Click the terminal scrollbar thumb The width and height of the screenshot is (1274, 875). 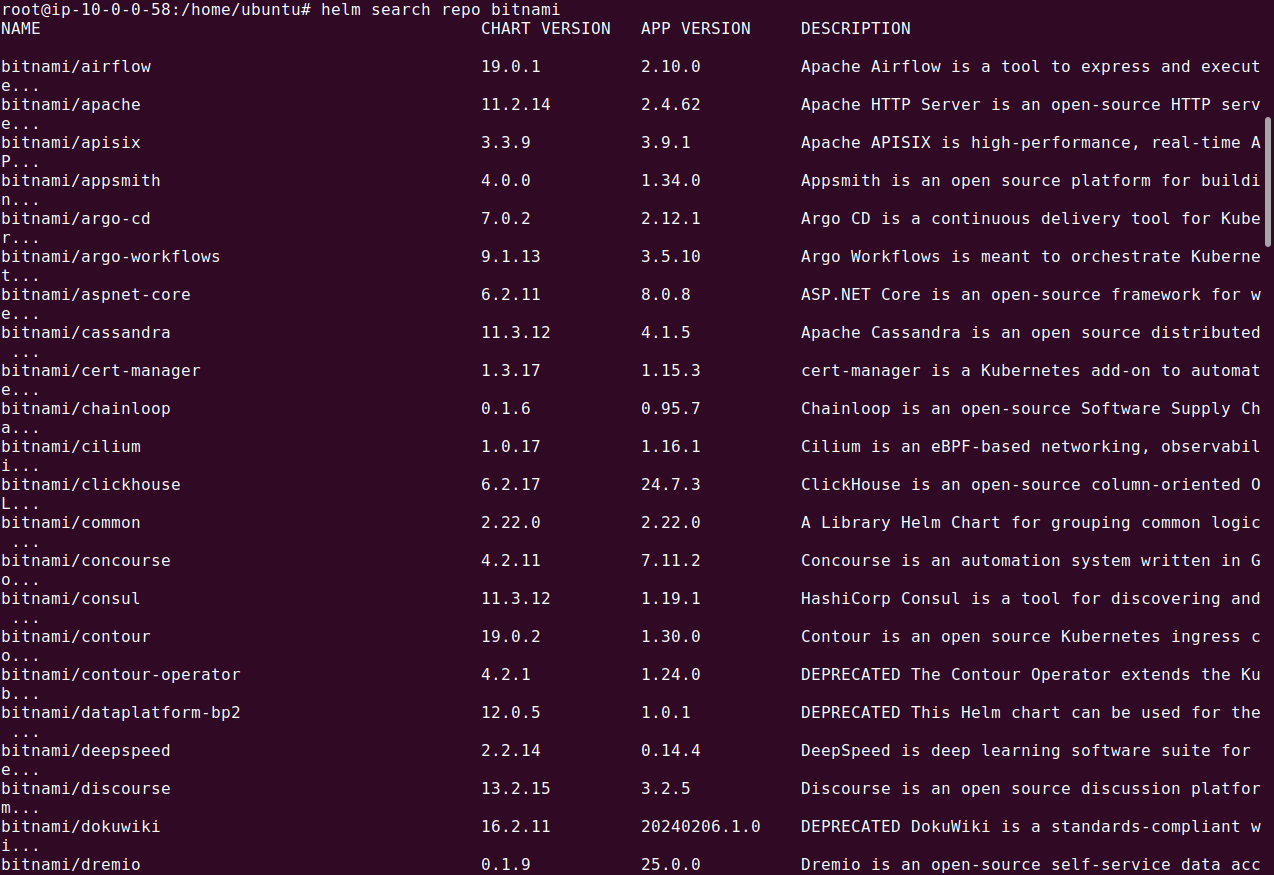pos(1268,182)
